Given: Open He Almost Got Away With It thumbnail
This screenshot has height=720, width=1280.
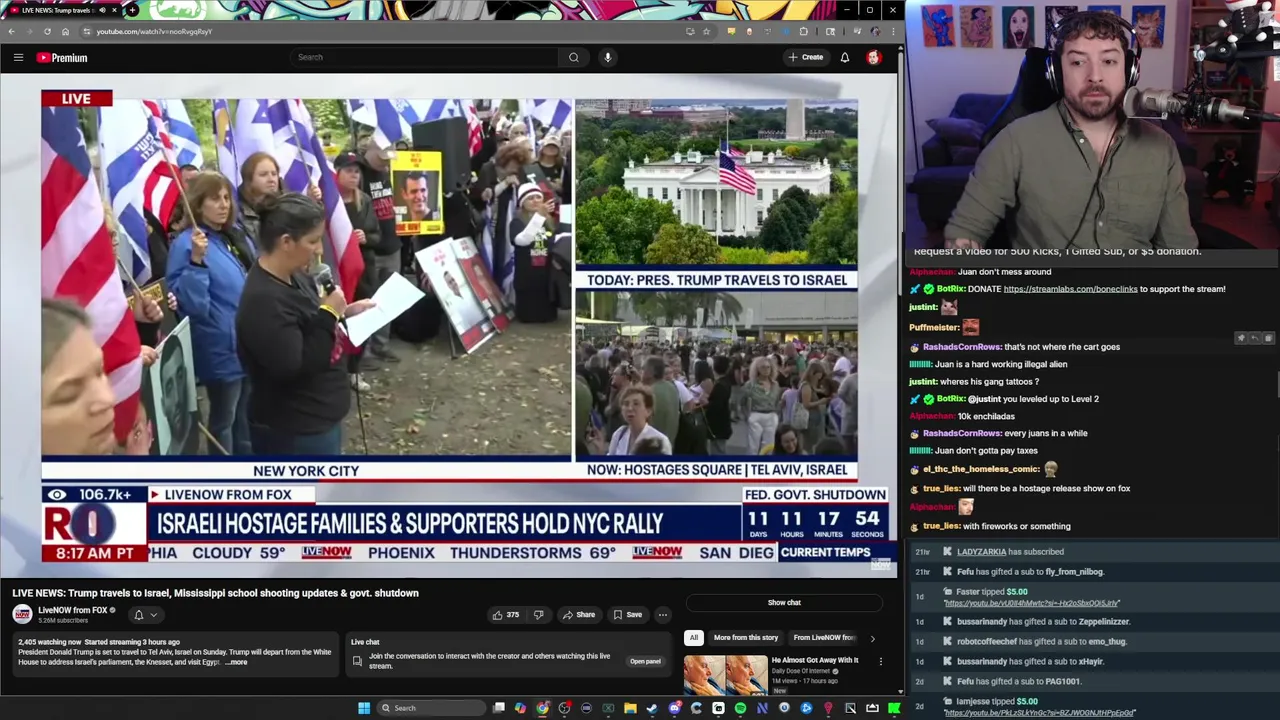Looking at the screenshot, I should click(725, 675).
